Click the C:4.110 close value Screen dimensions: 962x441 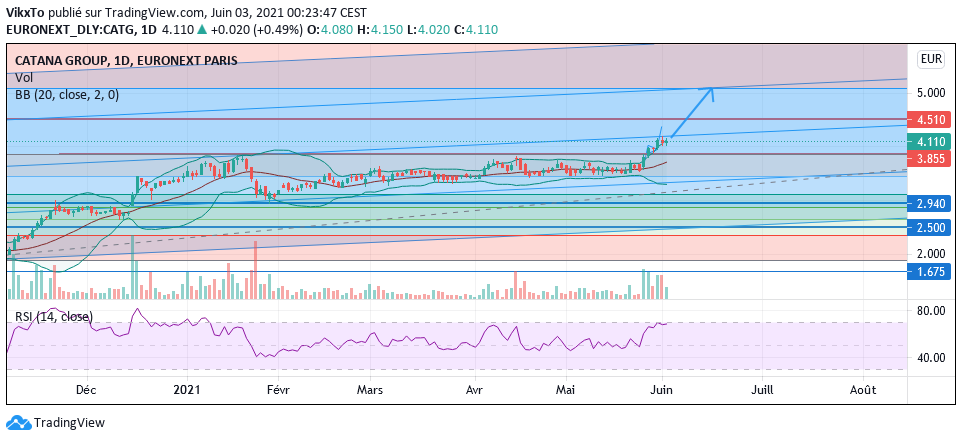tap(475, 29)
